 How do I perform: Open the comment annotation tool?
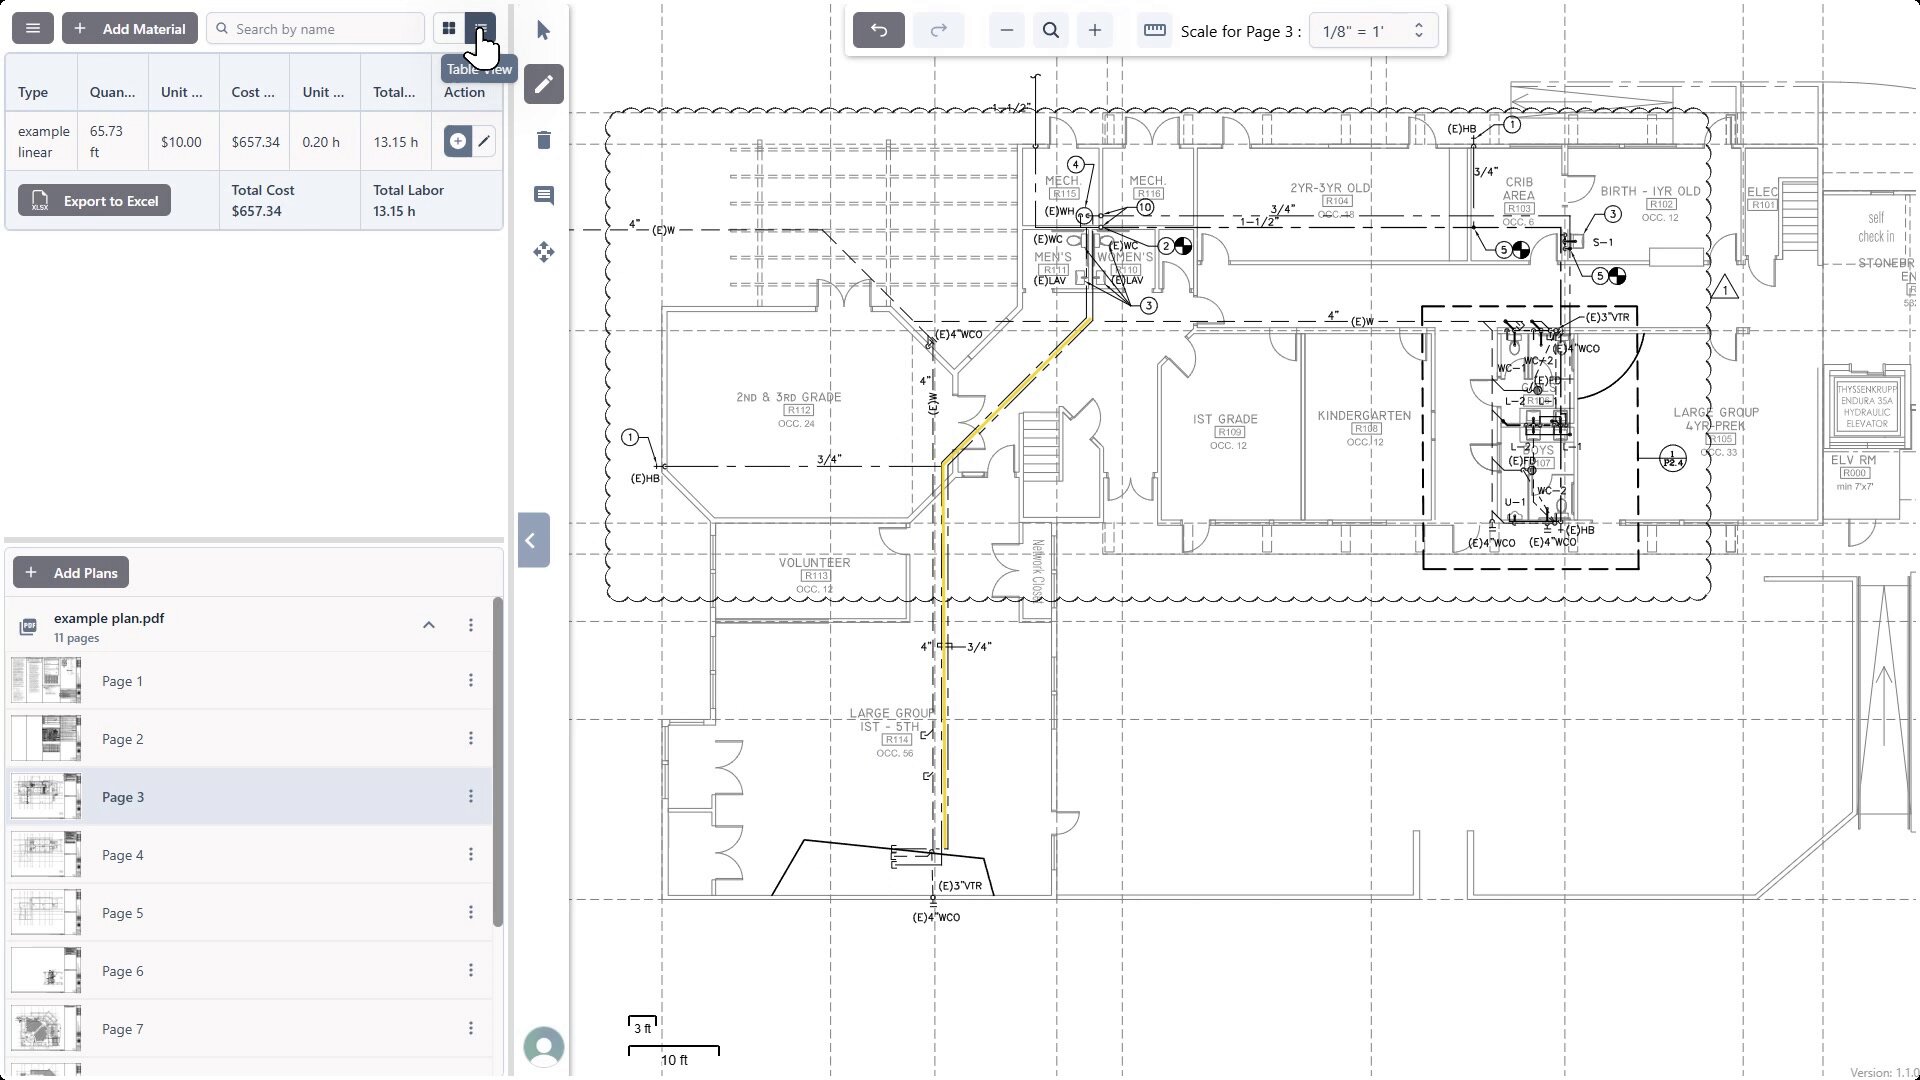click(x=544, y=195)
